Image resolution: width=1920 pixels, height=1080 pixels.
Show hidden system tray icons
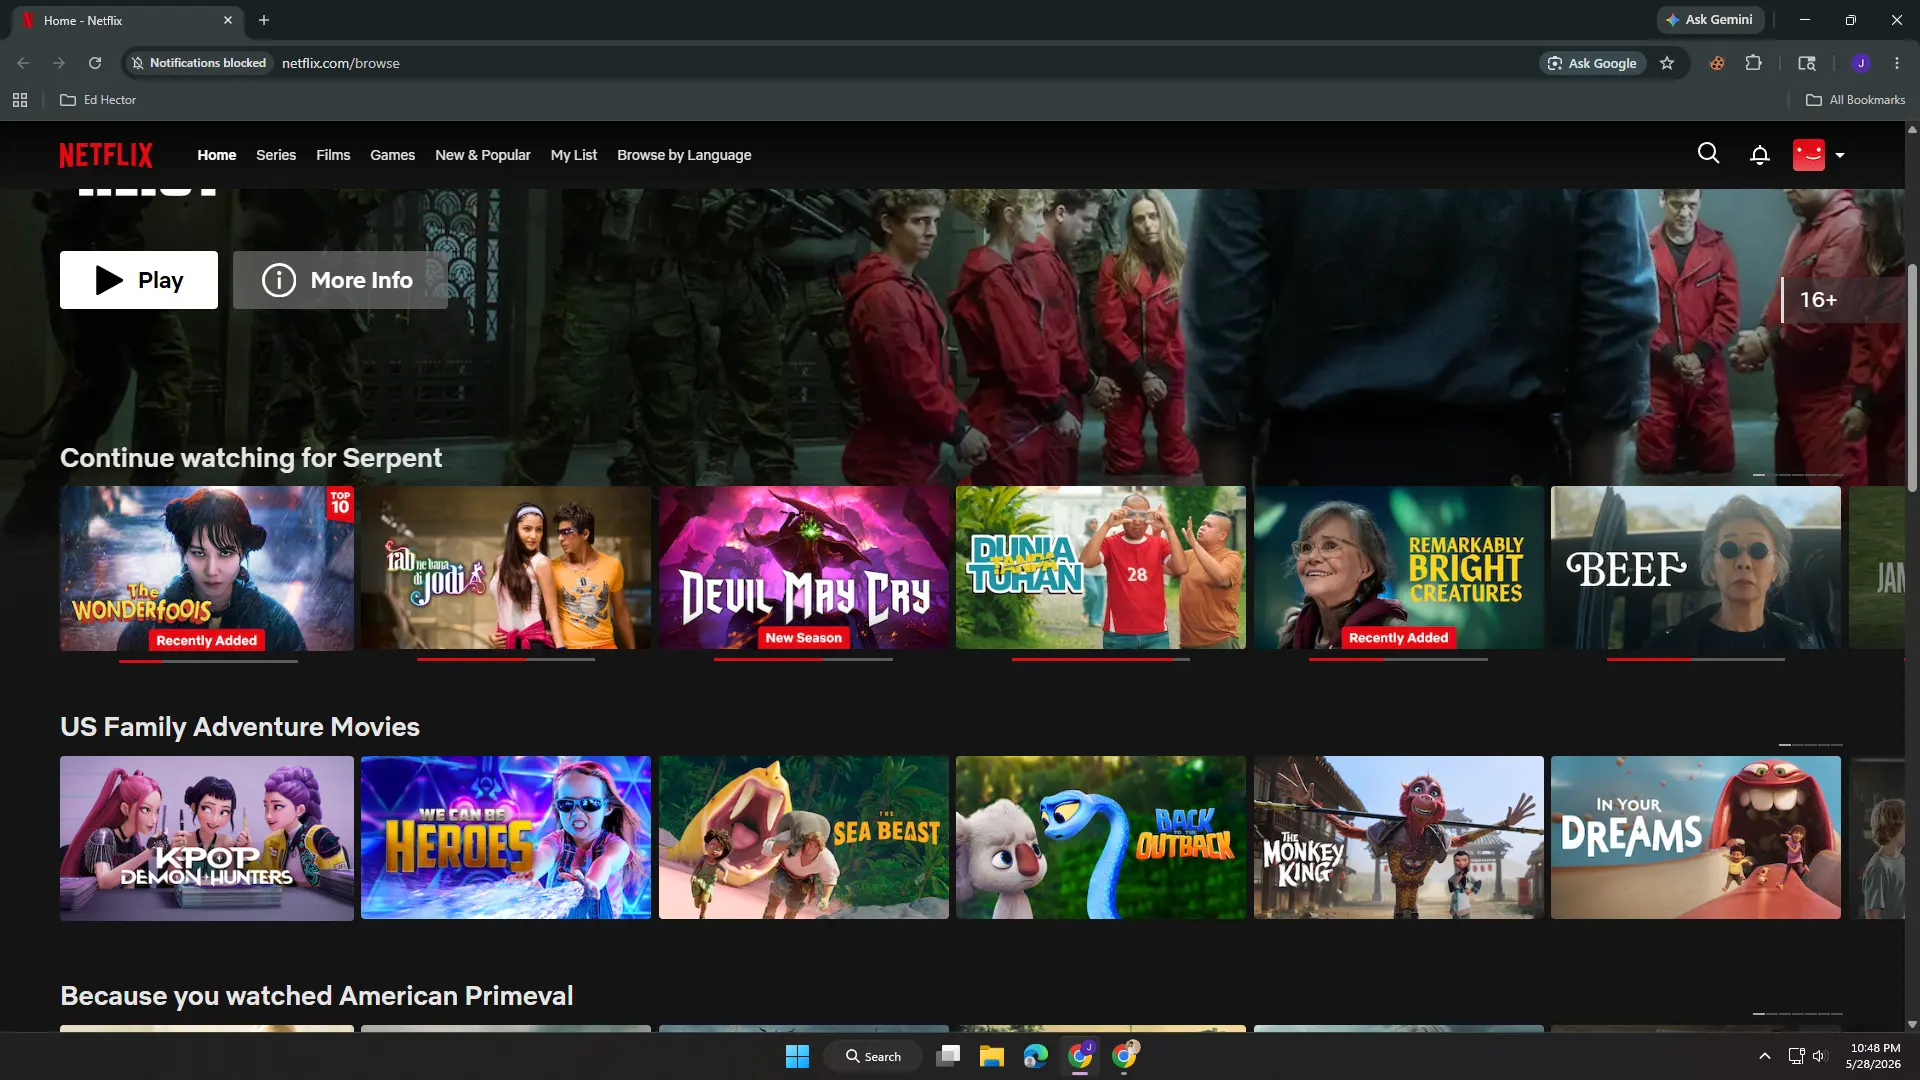point(1765,1056)
